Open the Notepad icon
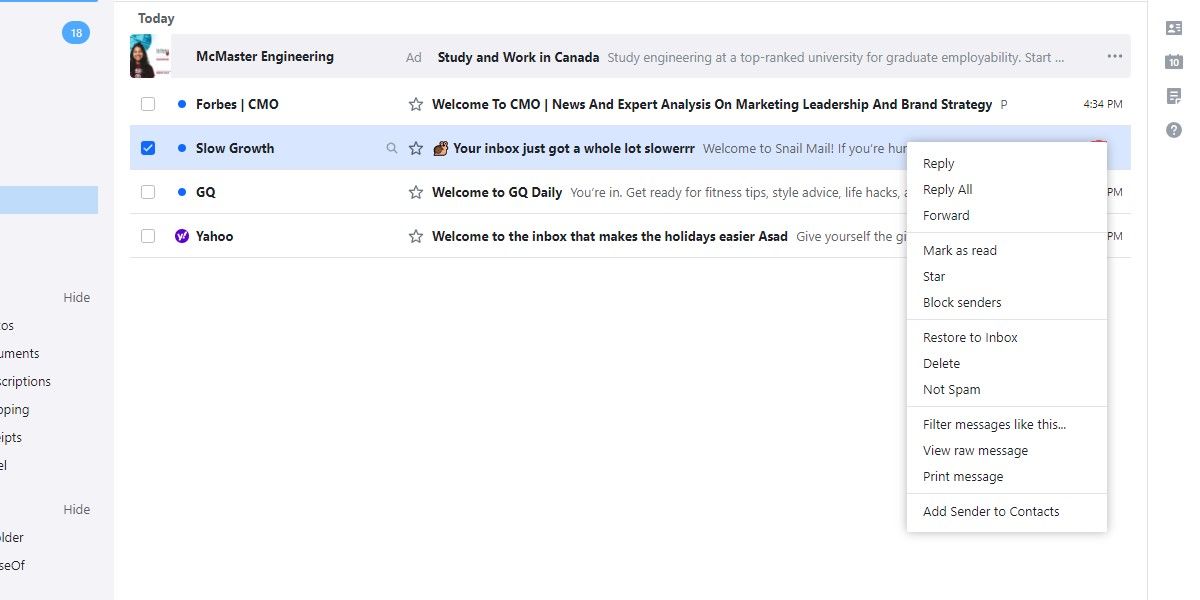 tap(1173, 95)
